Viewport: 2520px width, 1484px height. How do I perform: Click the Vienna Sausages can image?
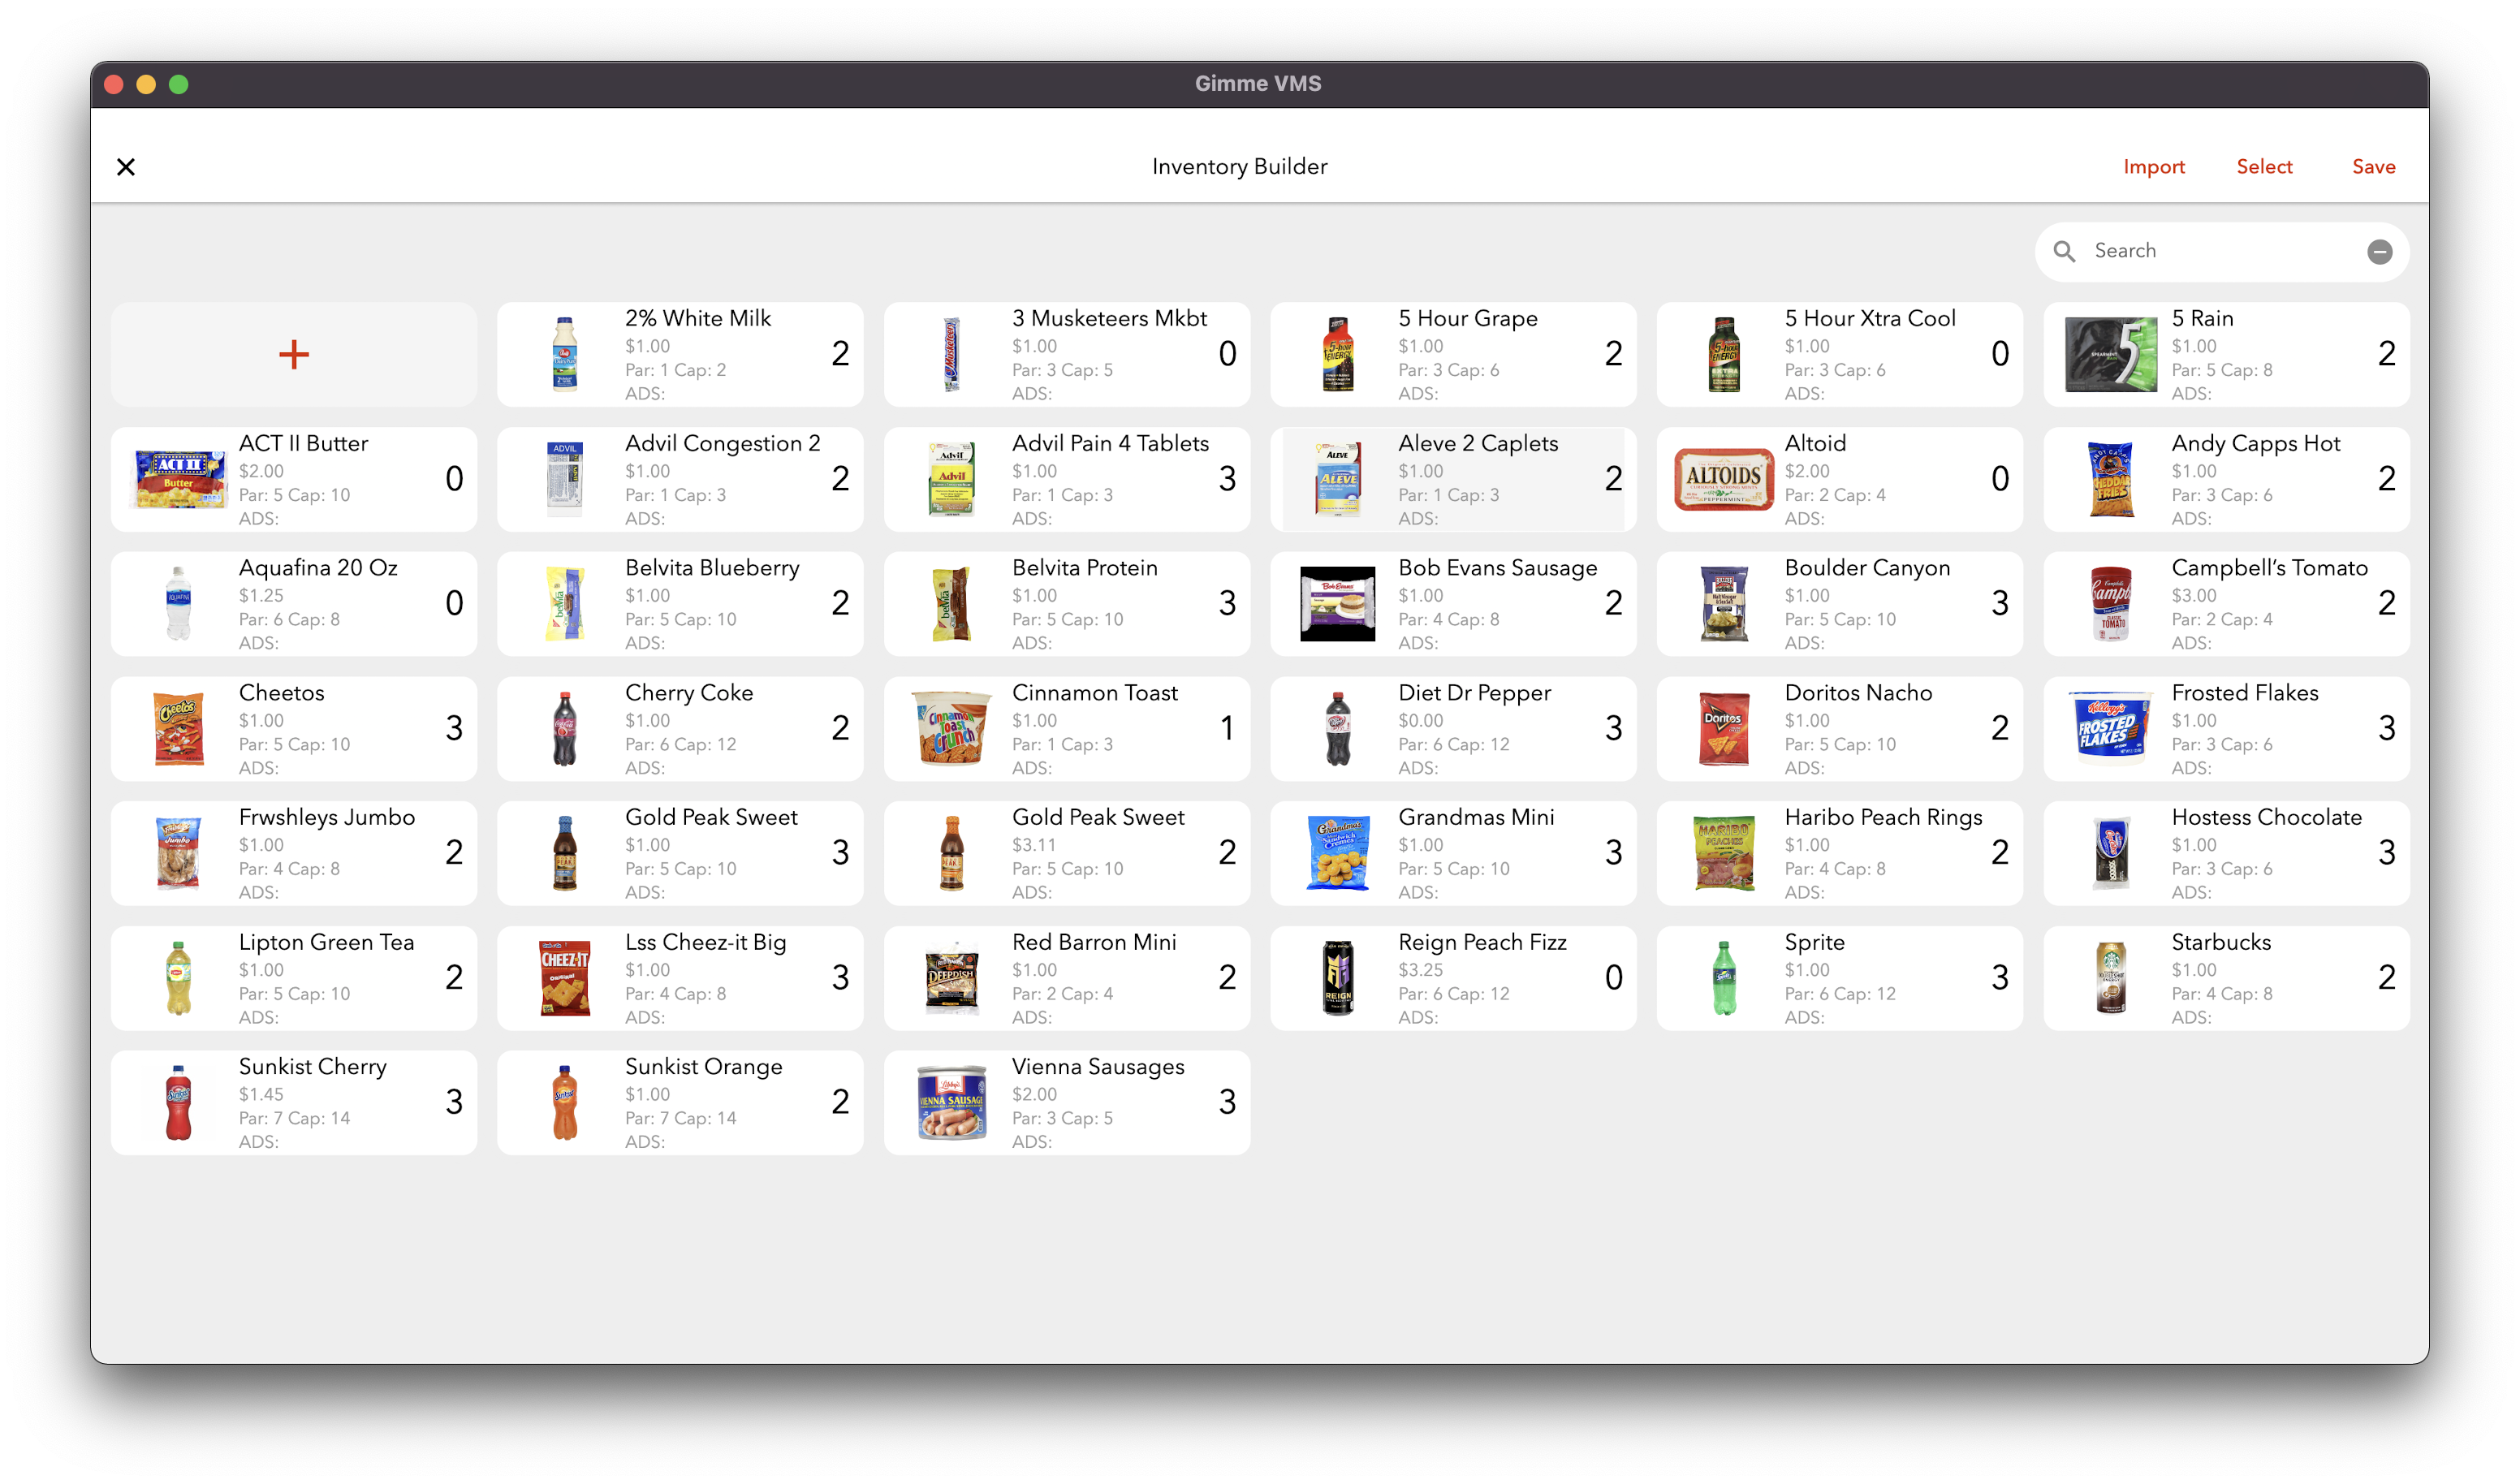[x=951, y=1102]
